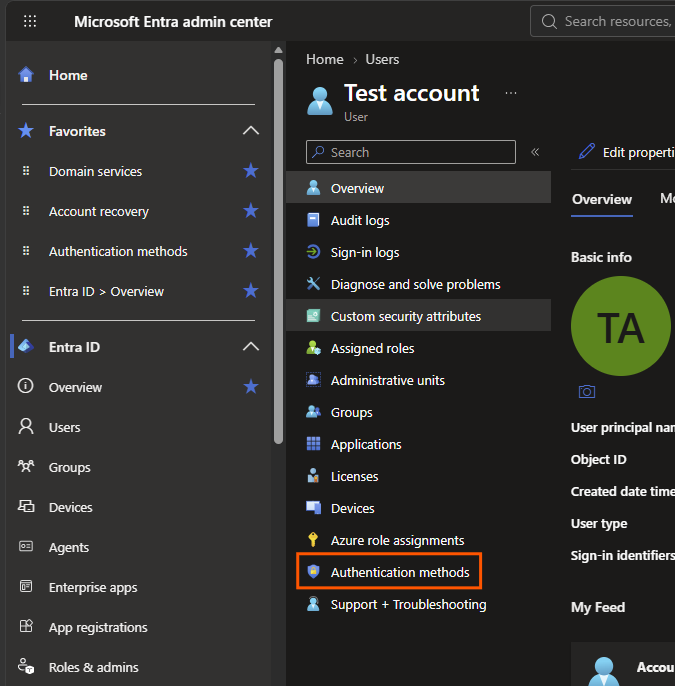Click the Users breadcrumb link
The image size is (675, 686).
tap(382, 59)
